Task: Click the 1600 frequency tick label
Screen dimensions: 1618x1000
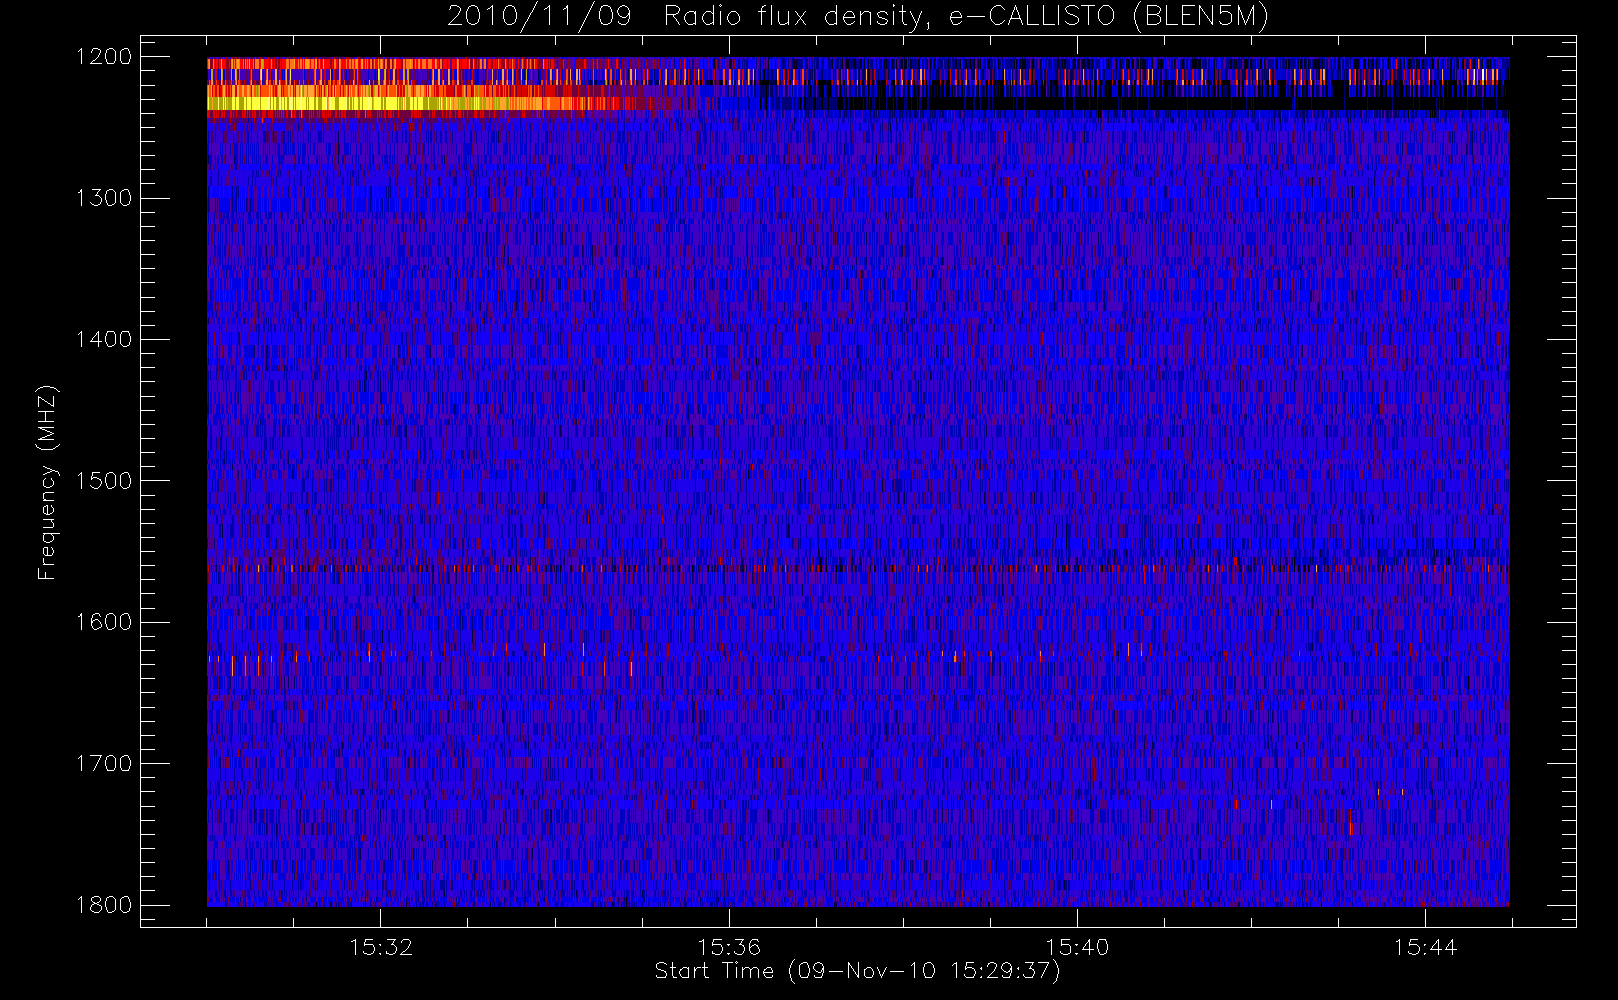Action: coord(104,622)
